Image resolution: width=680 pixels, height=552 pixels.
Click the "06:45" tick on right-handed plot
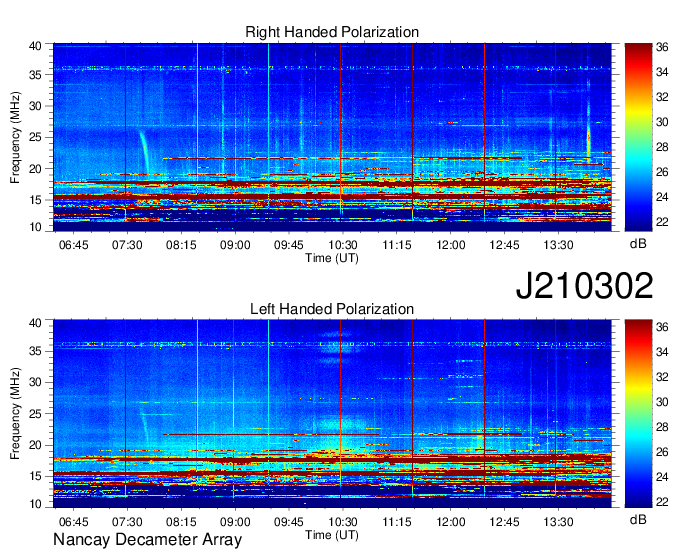coord(73,245)
